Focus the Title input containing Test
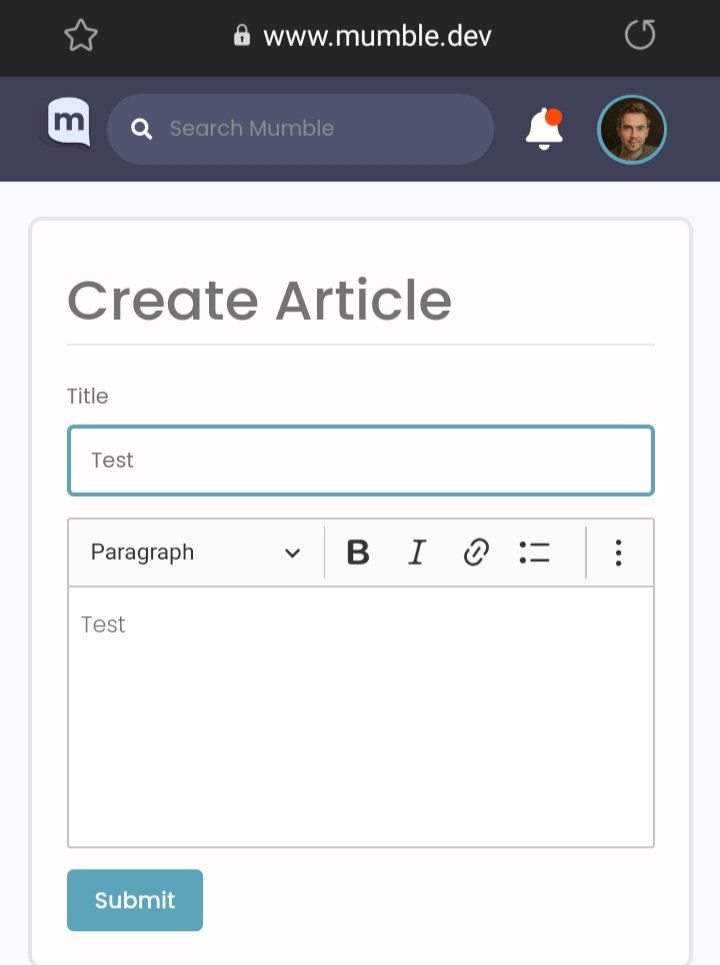The width and height of the screenshot is (720, 965). tap(360, 460)
